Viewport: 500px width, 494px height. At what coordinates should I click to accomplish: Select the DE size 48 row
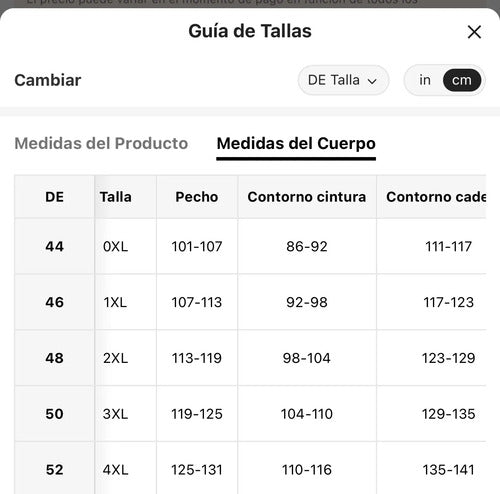[x=250, y=358]
